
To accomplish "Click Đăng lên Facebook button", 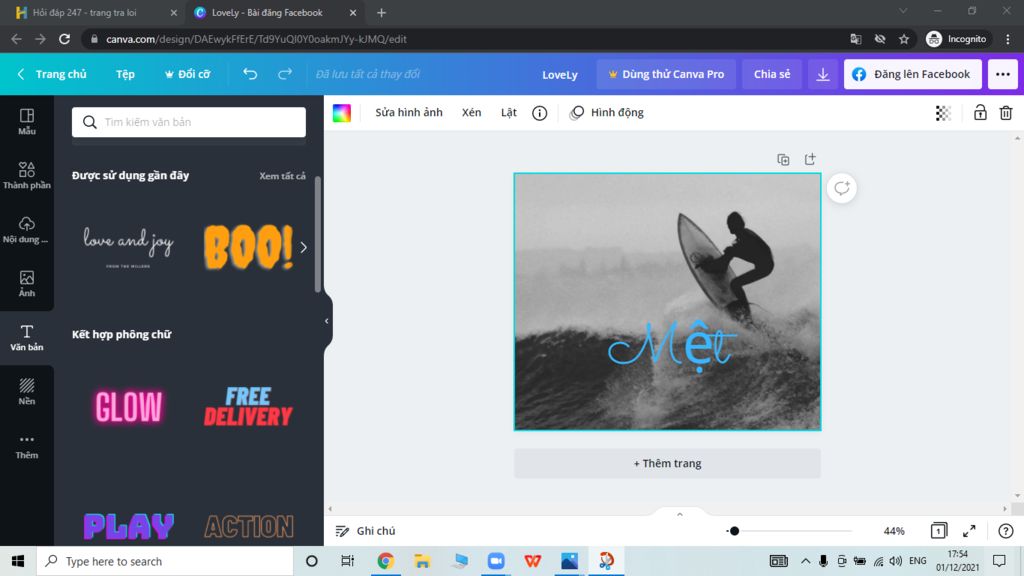I will (x=912, y=74).
